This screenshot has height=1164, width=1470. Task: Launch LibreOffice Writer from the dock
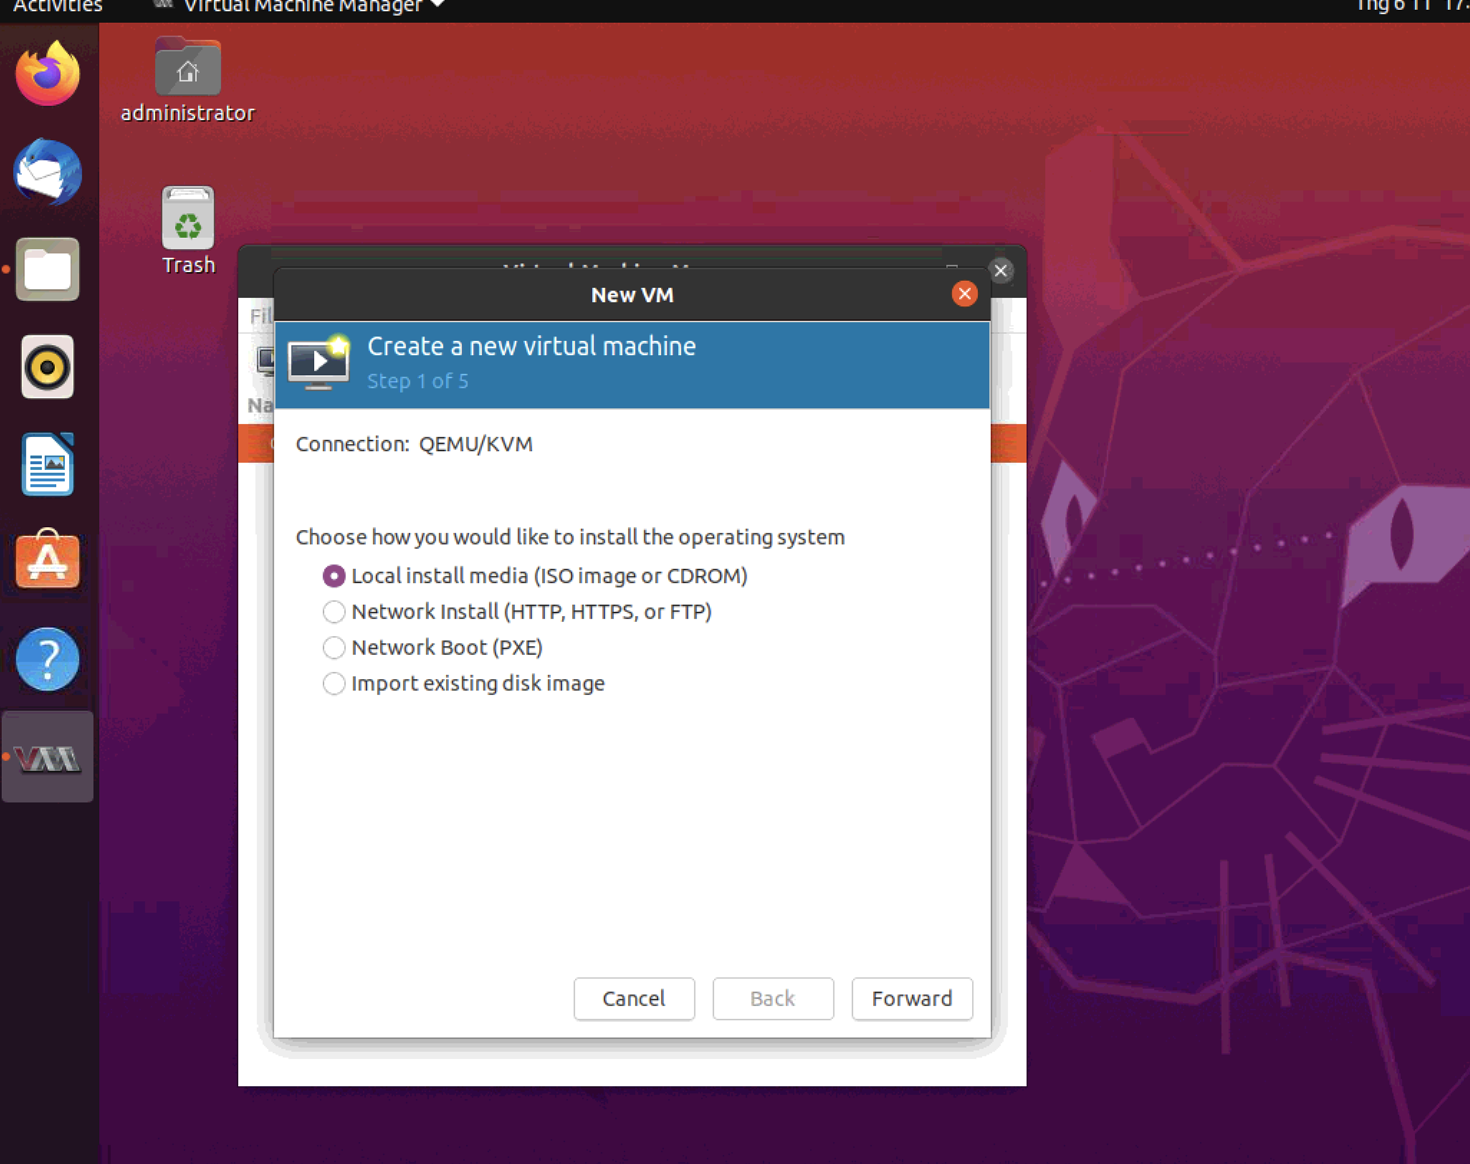pyautogui.click(x=47, y=464)
